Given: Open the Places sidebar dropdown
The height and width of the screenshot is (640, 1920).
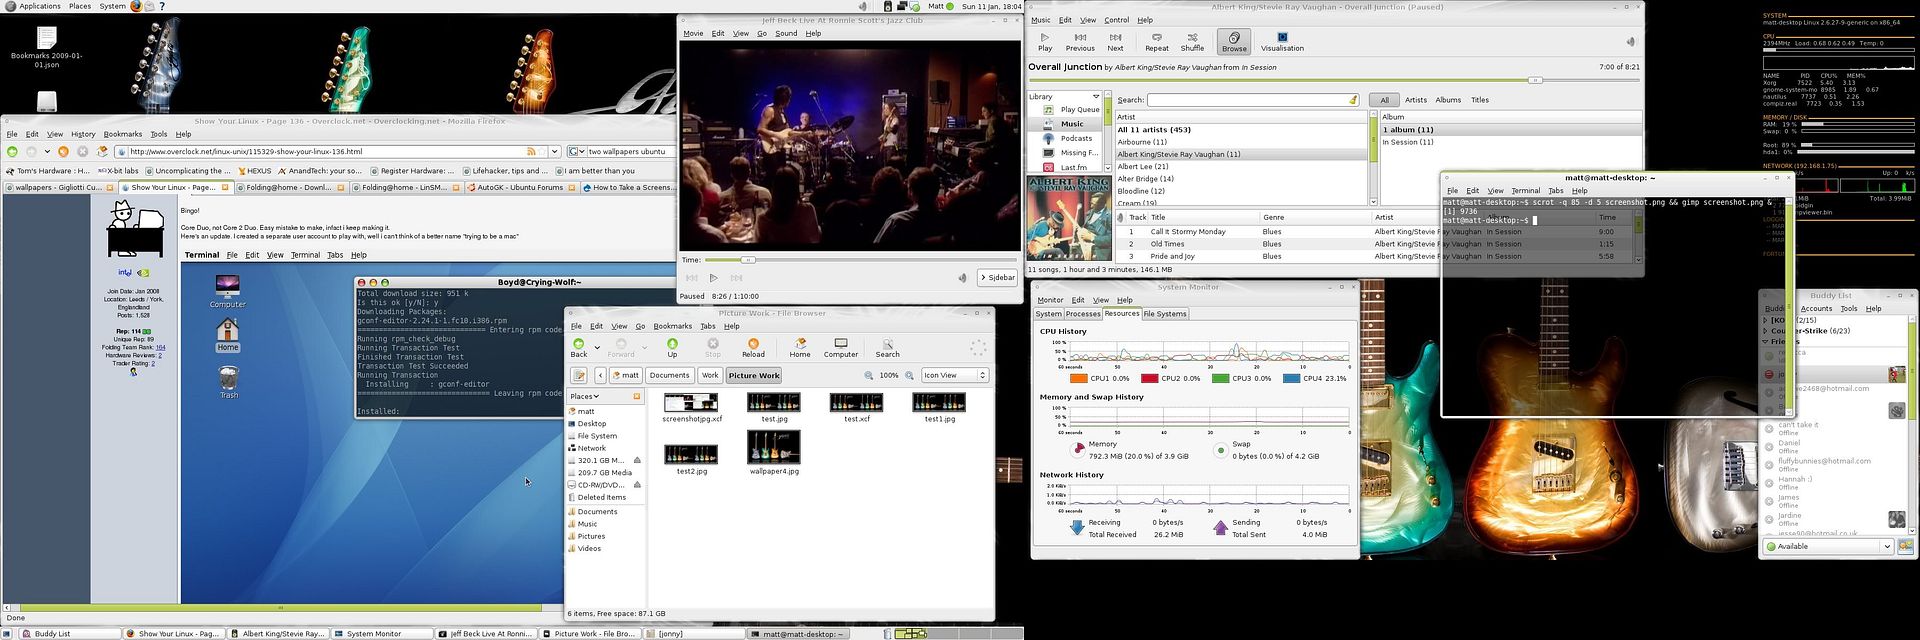Looking at the screenshot, I should (x=586, y=397).
